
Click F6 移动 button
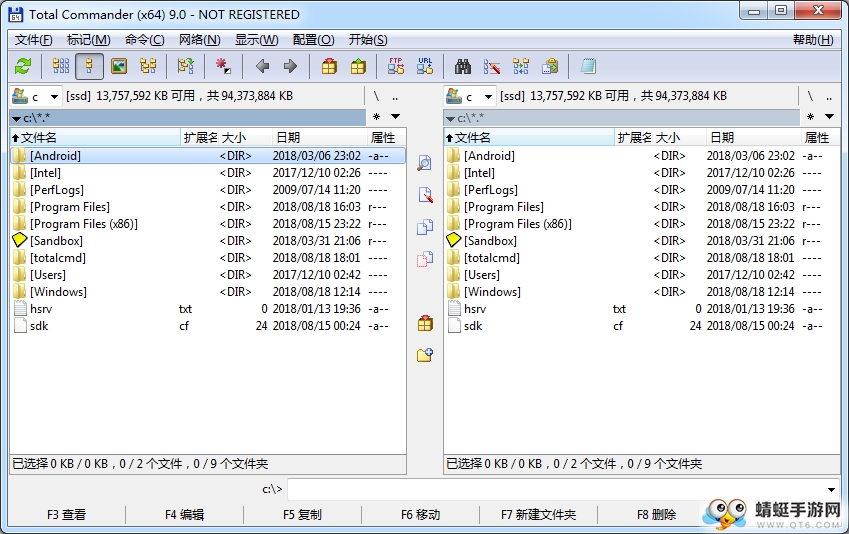click(421, 515)
